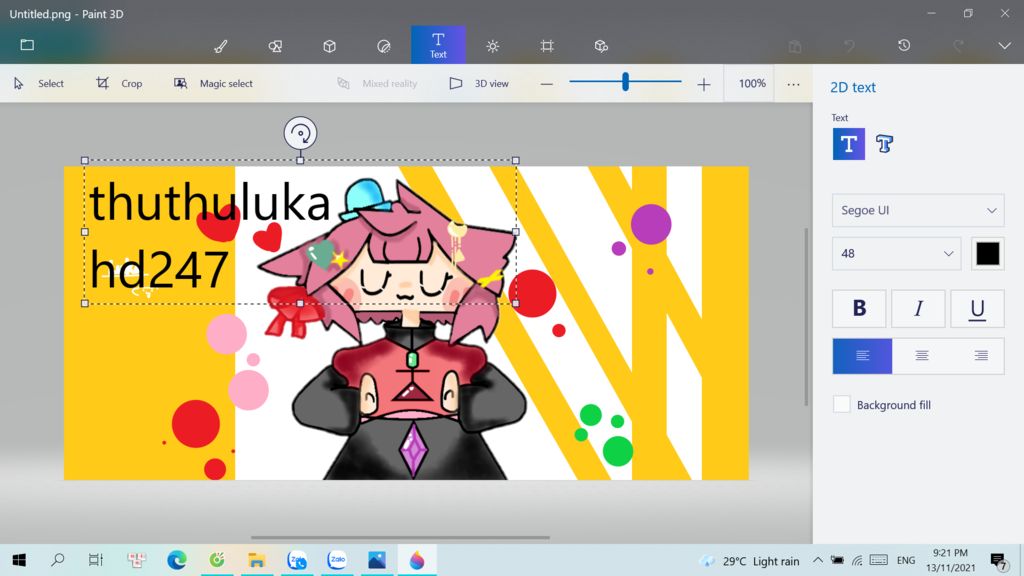The width and height of the screenshot is (1024, 576).
Task: Open the Canvas tool
Action: (547, 46)
